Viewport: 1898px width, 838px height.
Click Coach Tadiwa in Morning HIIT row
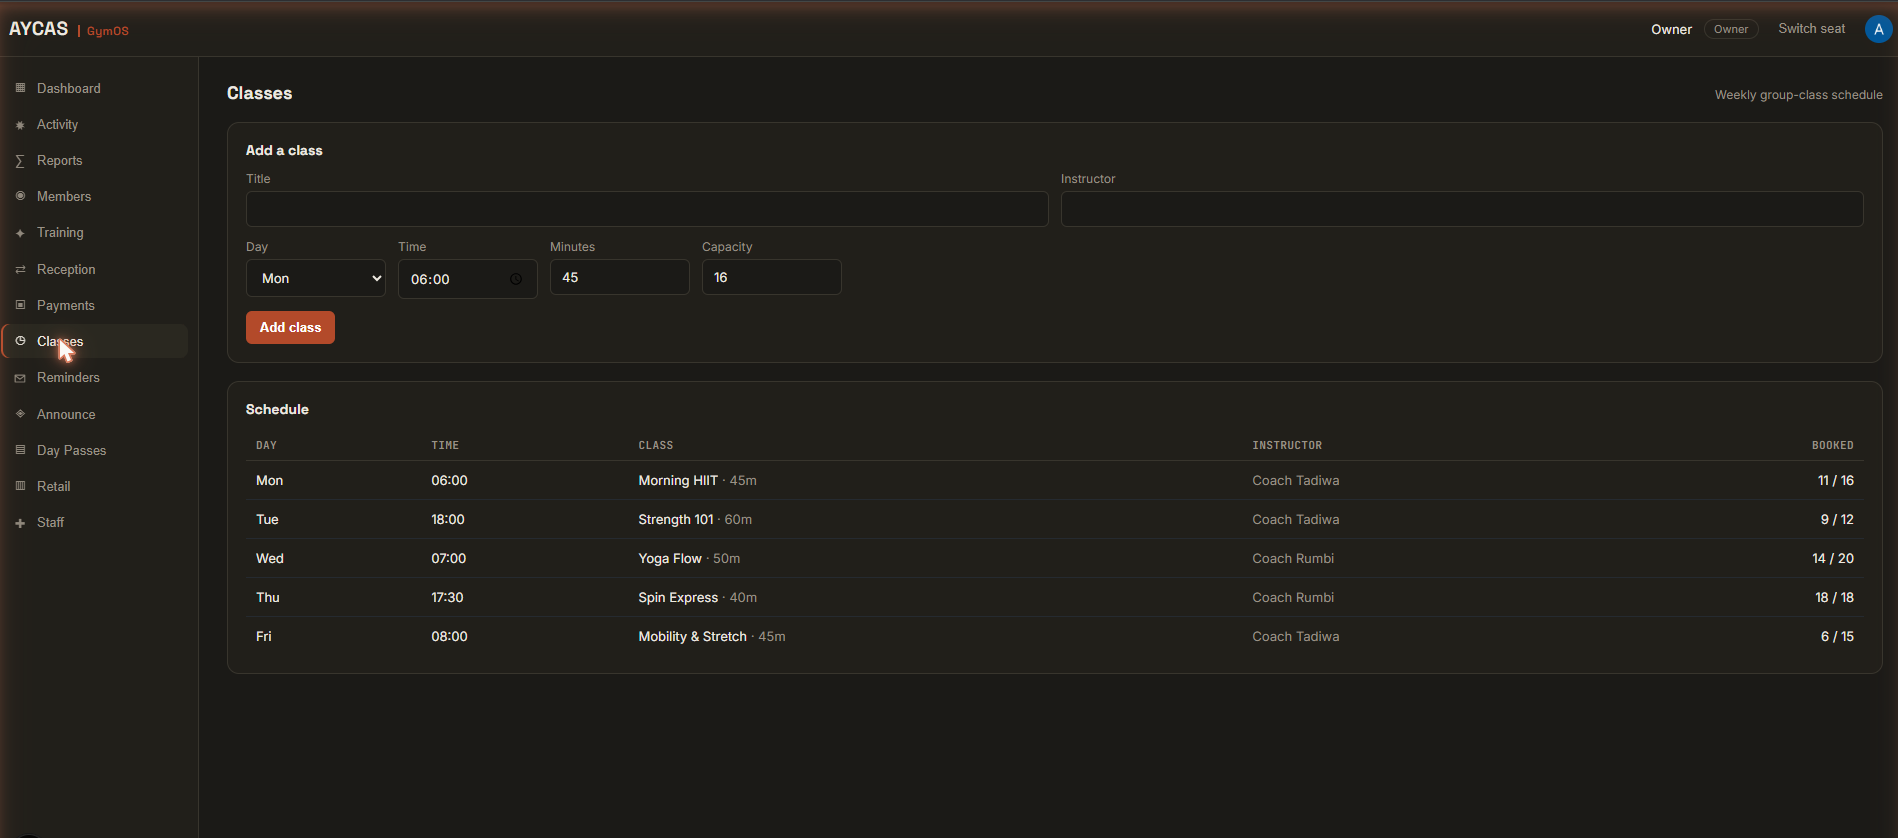(1296, 481)
